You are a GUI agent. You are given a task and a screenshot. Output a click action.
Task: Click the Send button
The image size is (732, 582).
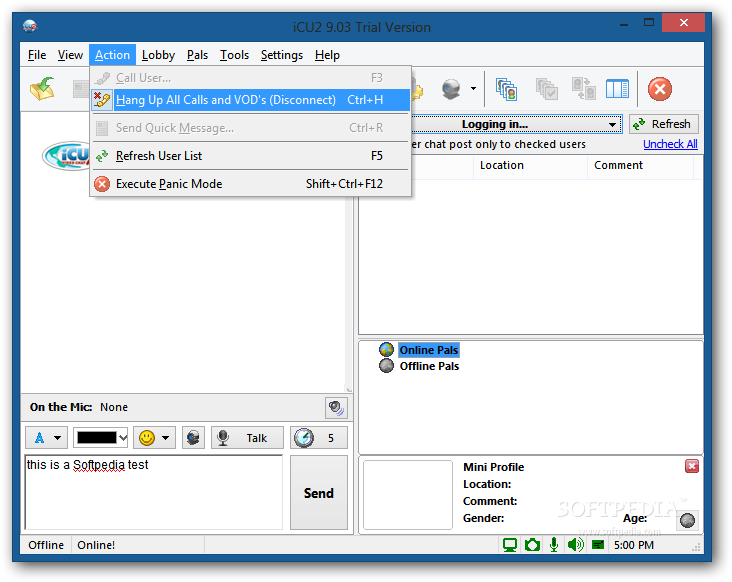tap(319, 493)
